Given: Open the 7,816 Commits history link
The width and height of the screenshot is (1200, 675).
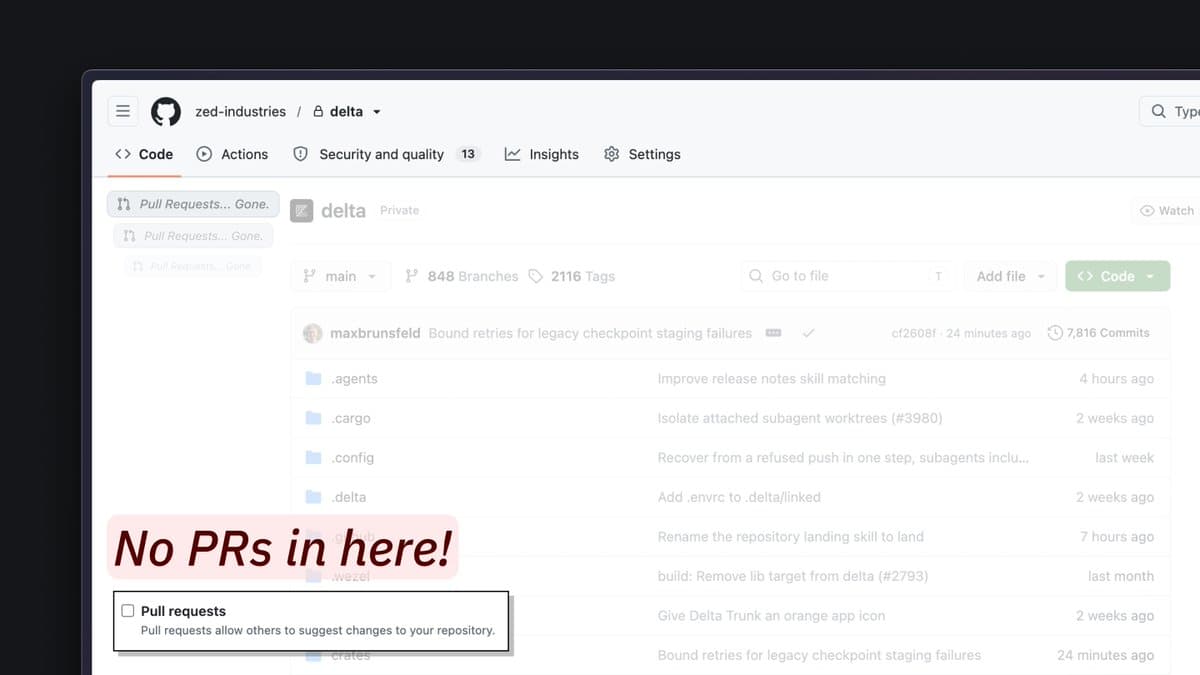Looking at the screenshot, I should (1098, 333).
